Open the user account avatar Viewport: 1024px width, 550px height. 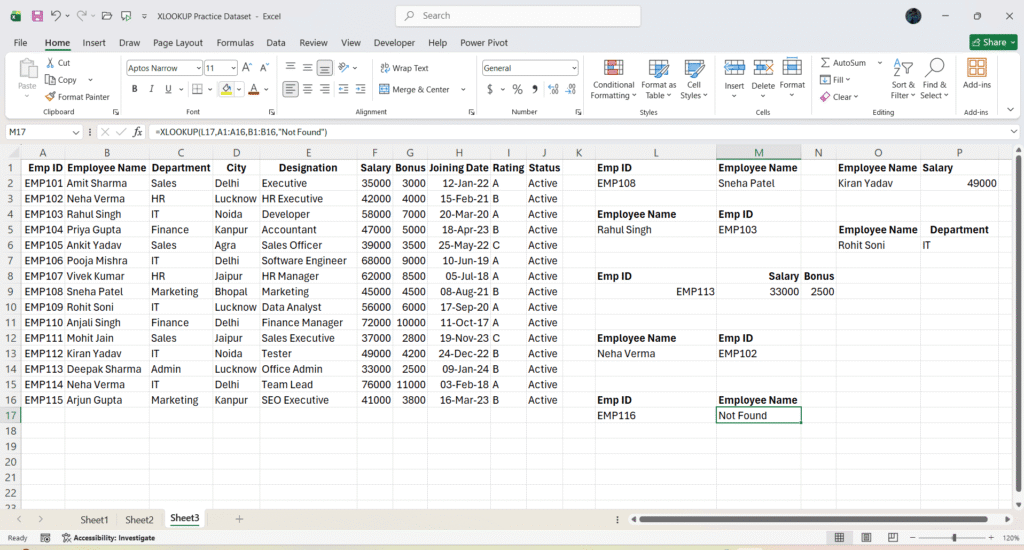913,16
